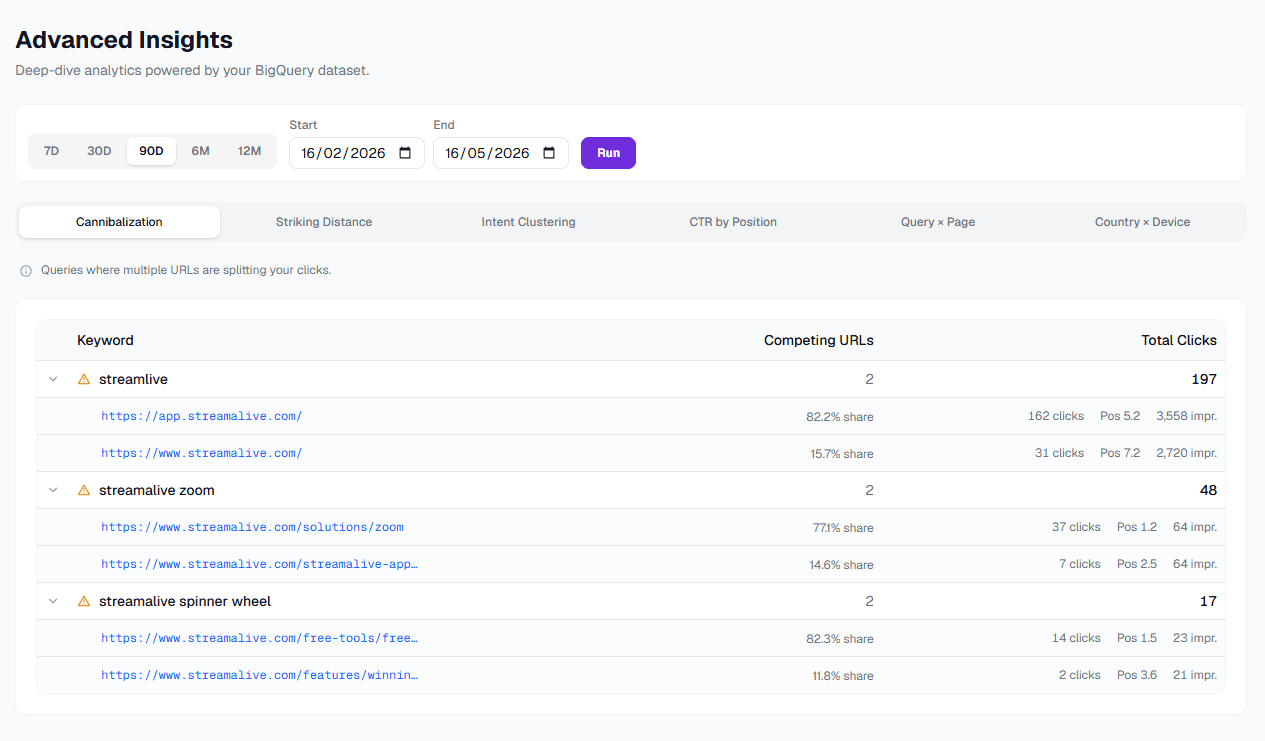This screenshot has width=1265, height=741.
Task: Click the 77.1% share value
Action: 843,528
